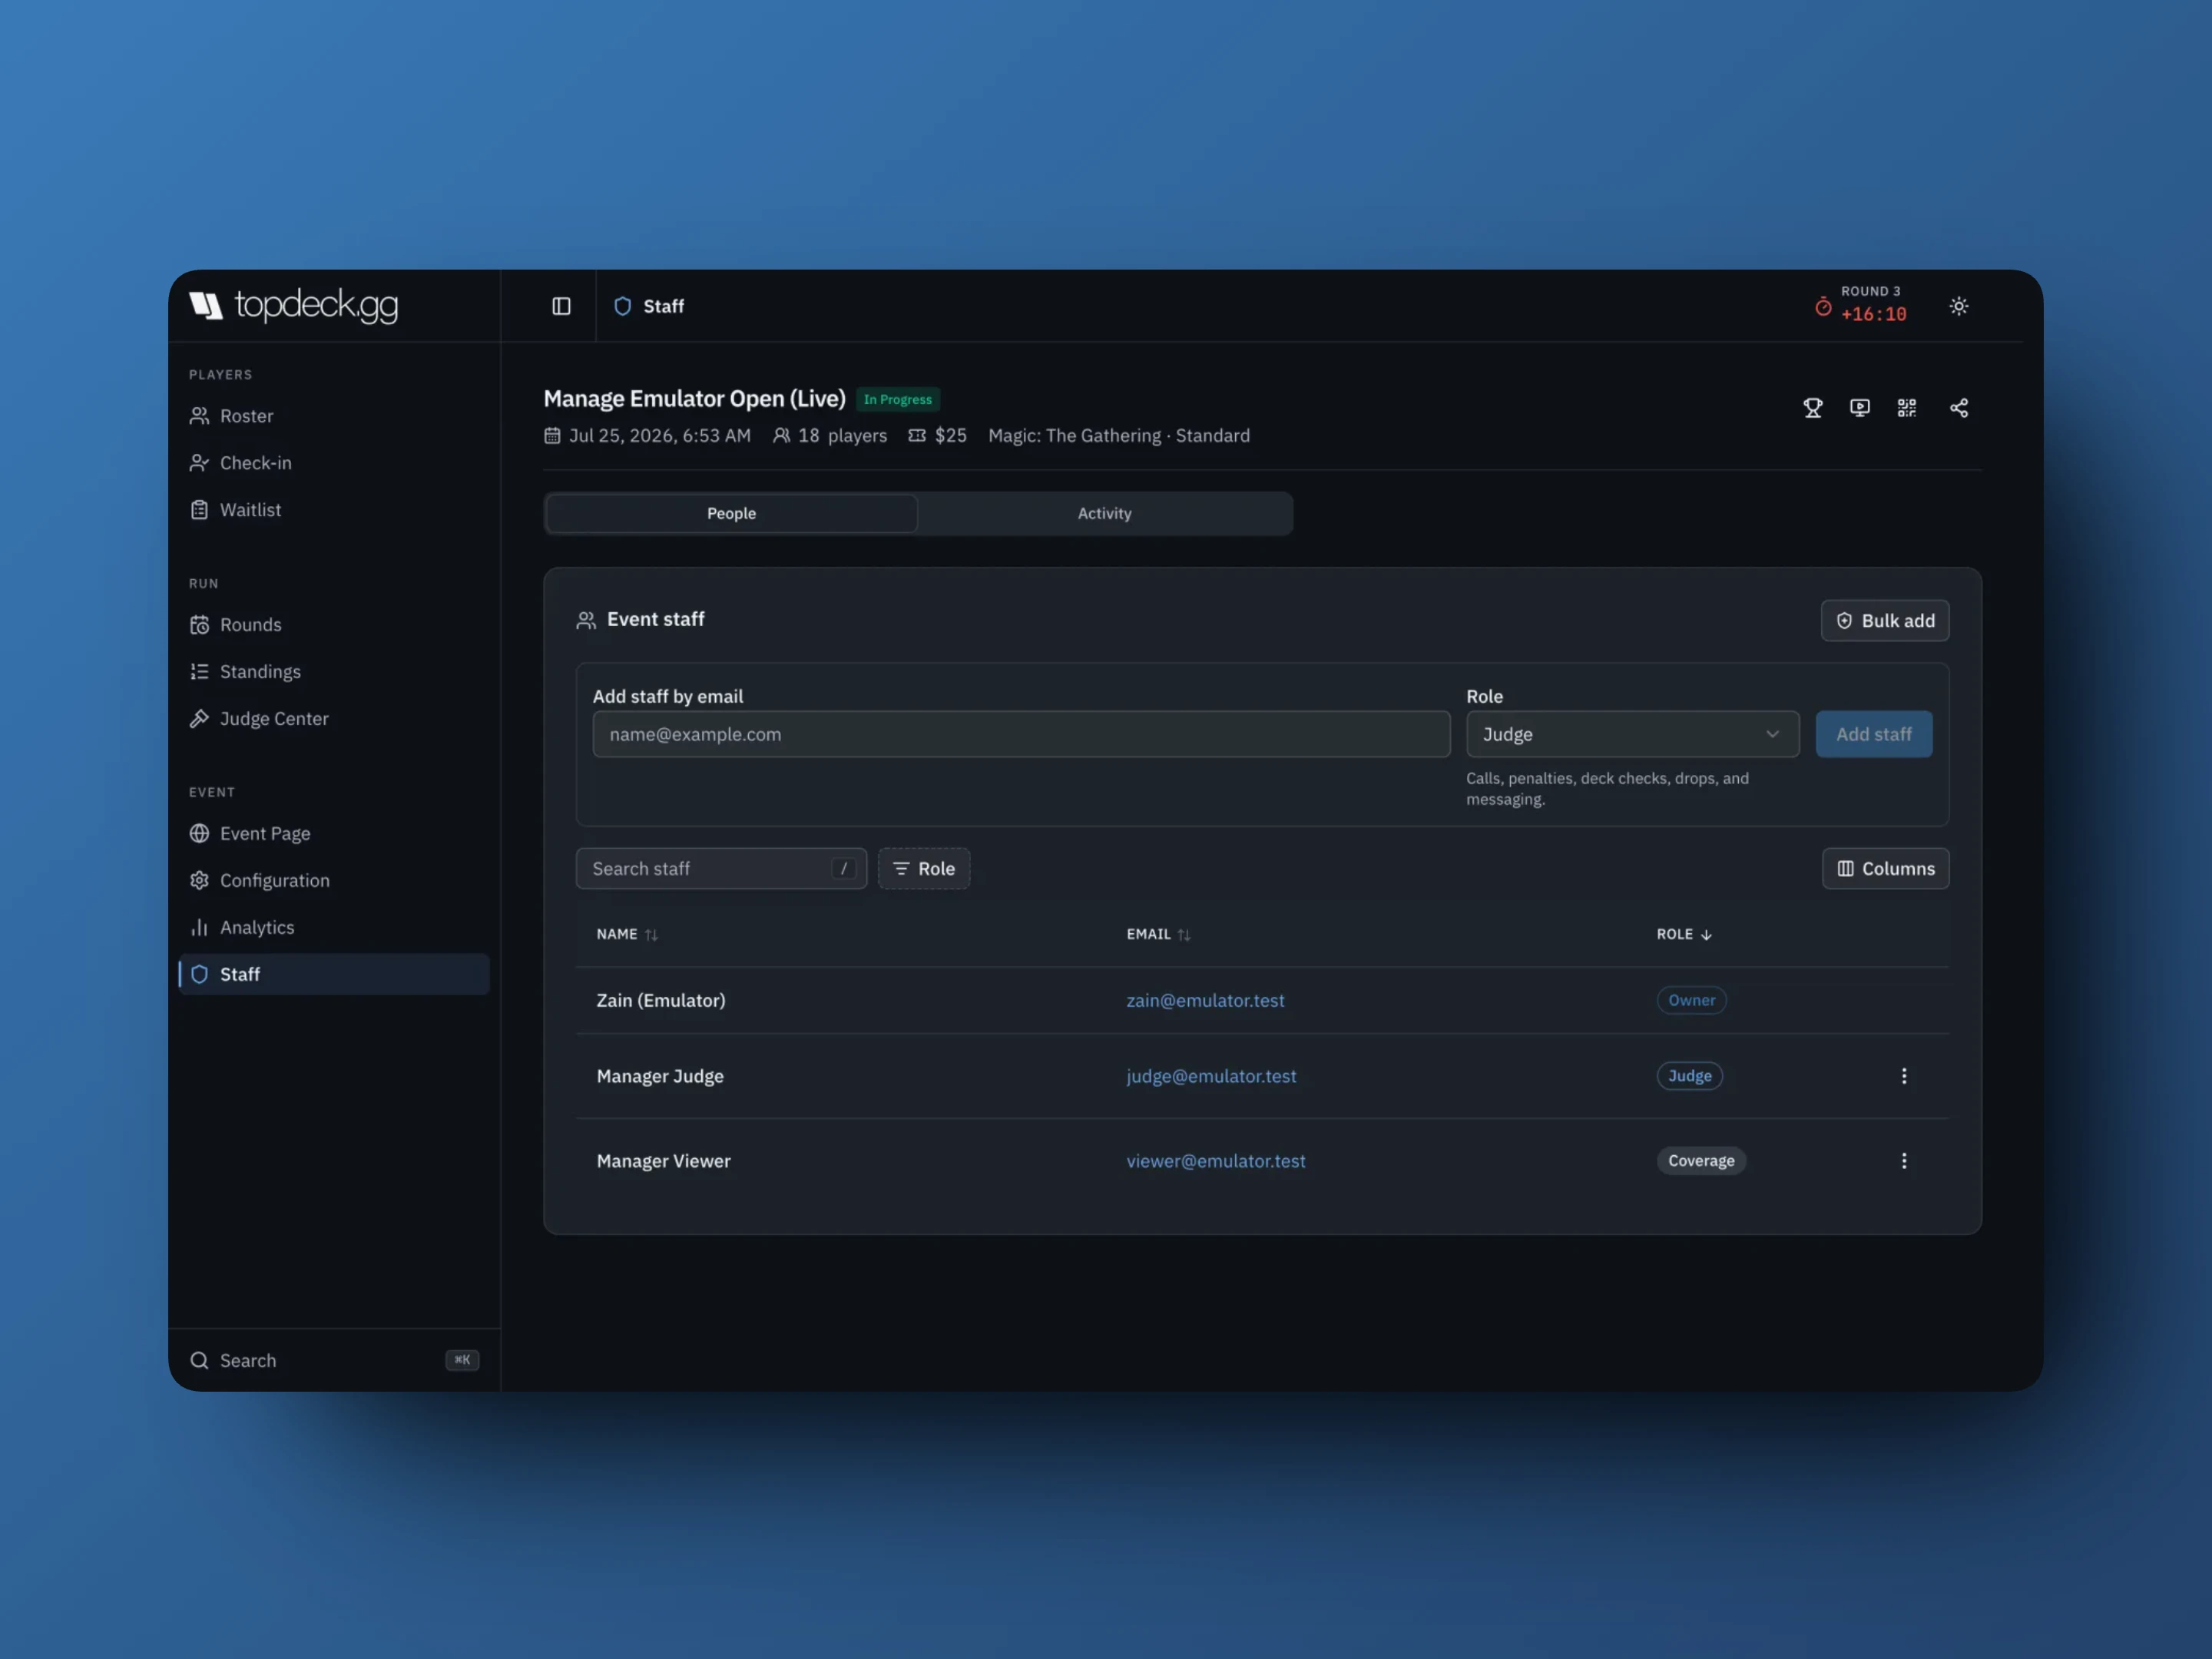2212x1659 pixels.
Task: Open the Columns selector
Action: [x=1885, y=869]
